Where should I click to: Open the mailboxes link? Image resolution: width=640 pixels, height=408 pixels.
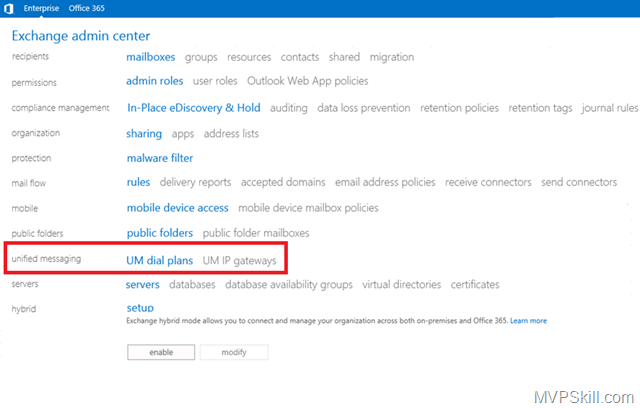[x=151, y=57]
